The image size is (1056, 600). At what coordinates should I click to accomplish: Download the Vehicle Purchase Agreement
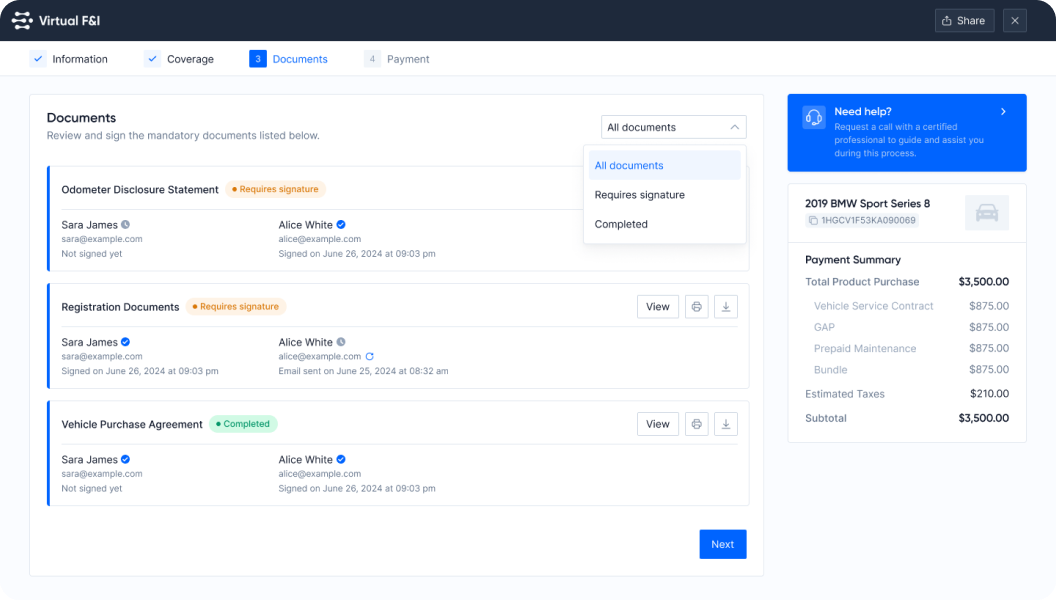click(727, 424)
